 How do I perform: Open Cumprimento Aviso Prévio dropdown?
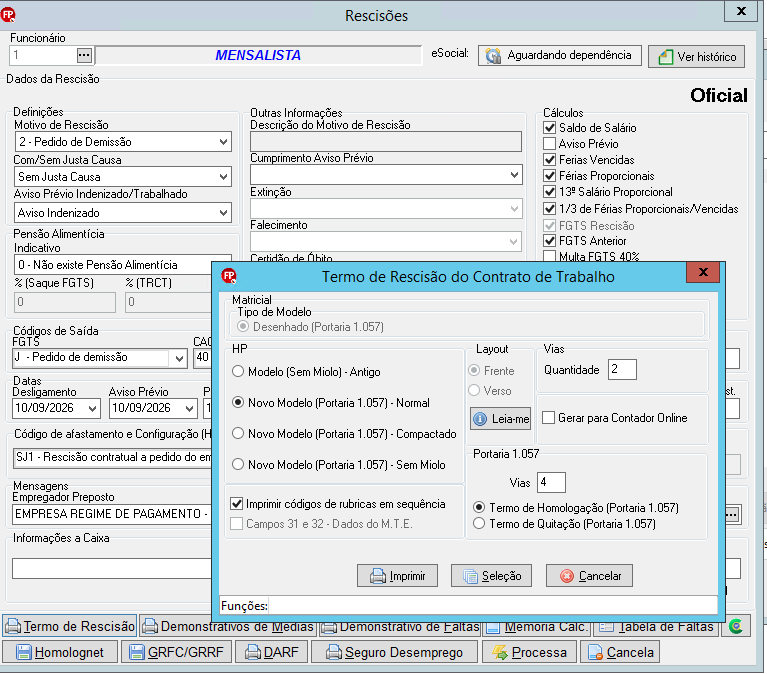(514, 175)
